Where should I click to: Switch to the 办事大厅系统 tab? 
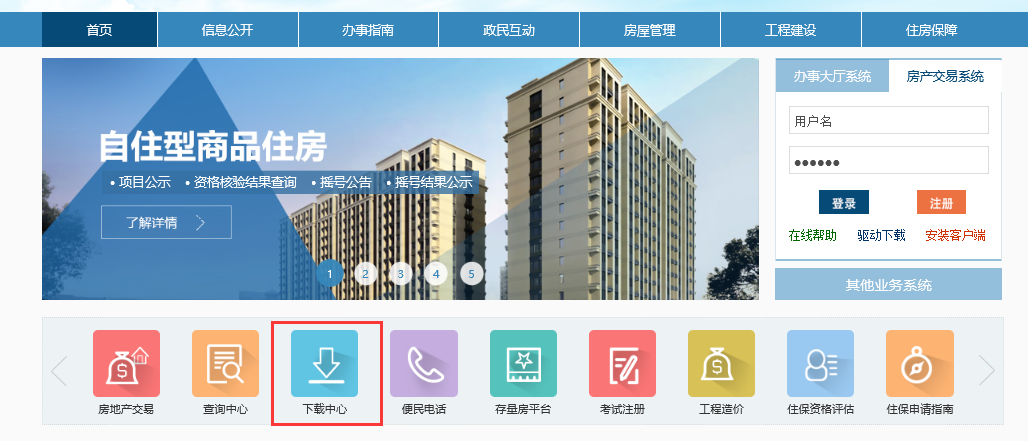pyautogui.click(x=832, y=76)
